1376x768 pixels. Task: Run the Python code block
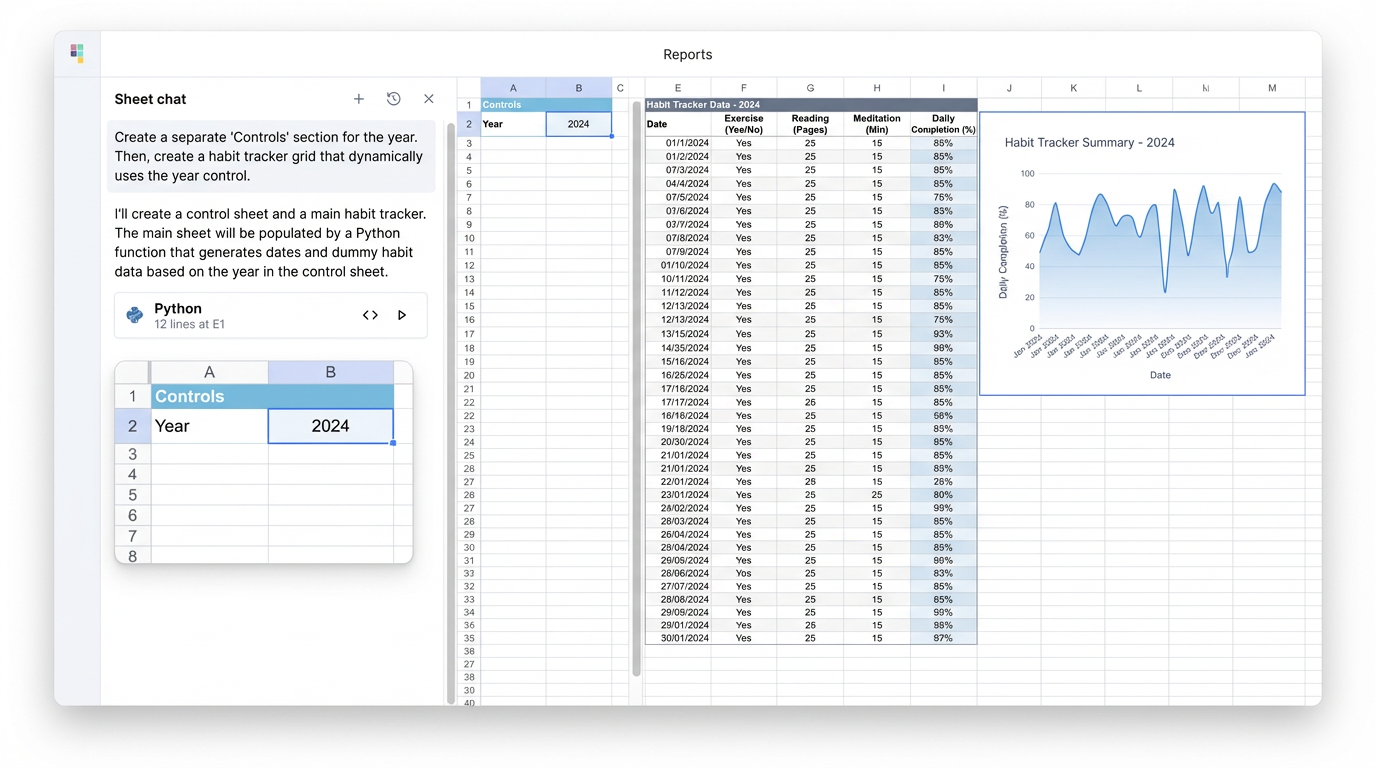tap(402, 315)
